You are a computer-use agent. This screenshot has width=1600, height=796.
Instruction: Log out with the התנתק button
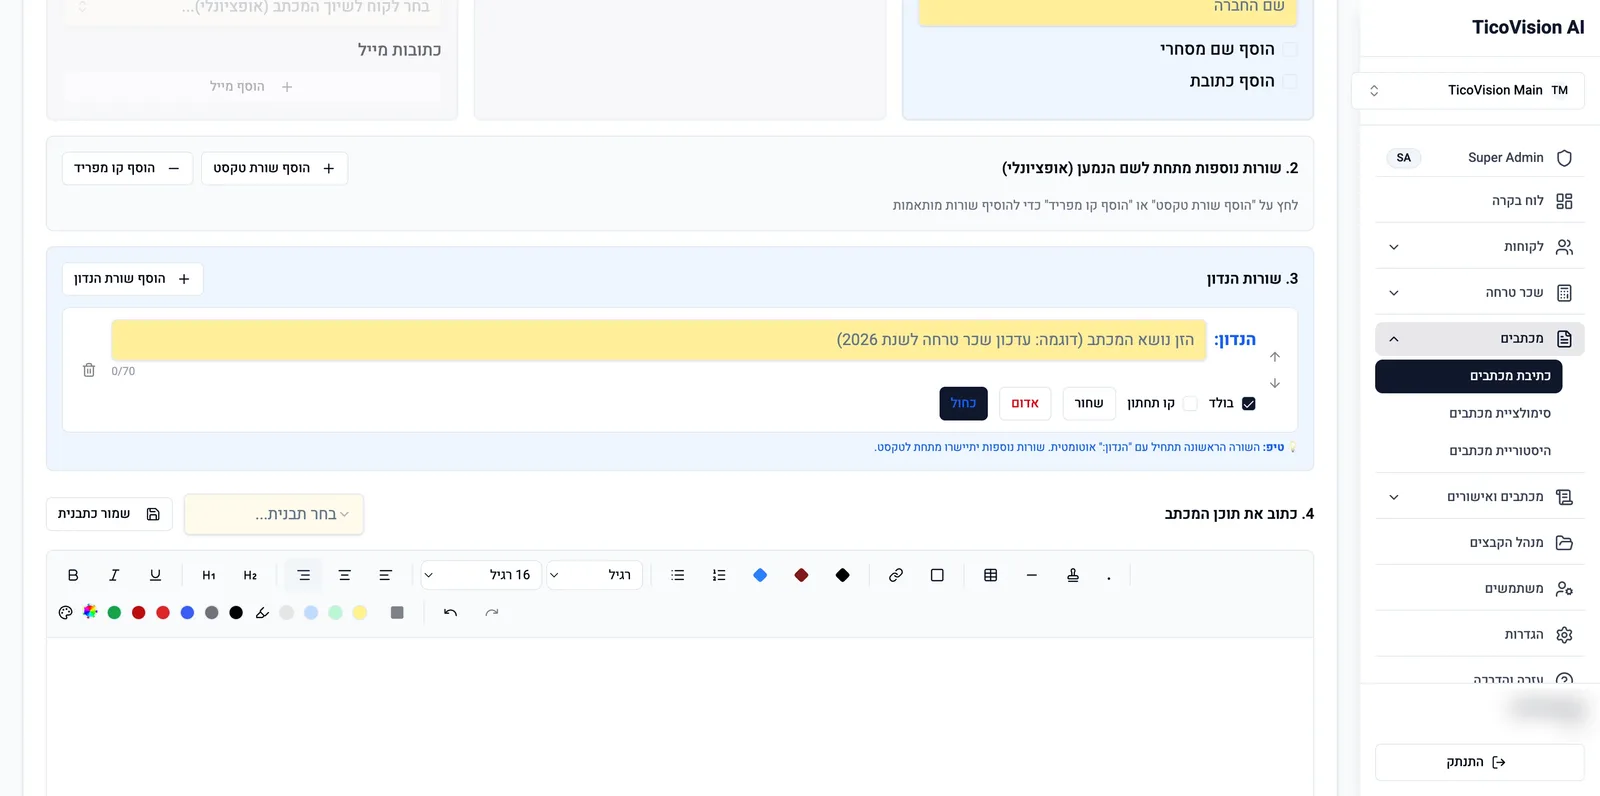point(1480,762)
